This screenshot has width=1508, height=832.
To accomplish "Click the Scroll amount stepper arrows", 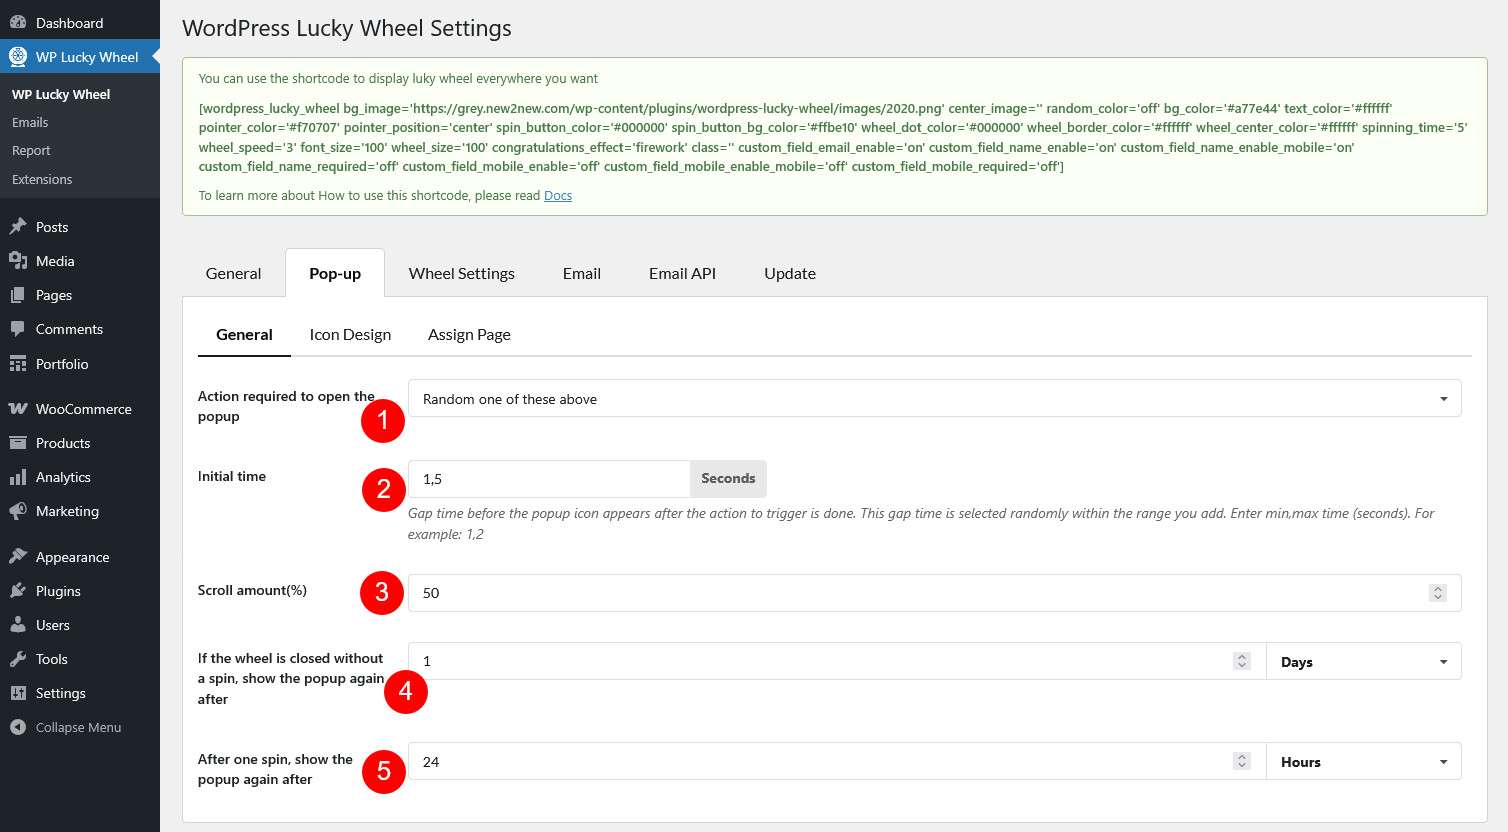I will (x=1437, y=593).
